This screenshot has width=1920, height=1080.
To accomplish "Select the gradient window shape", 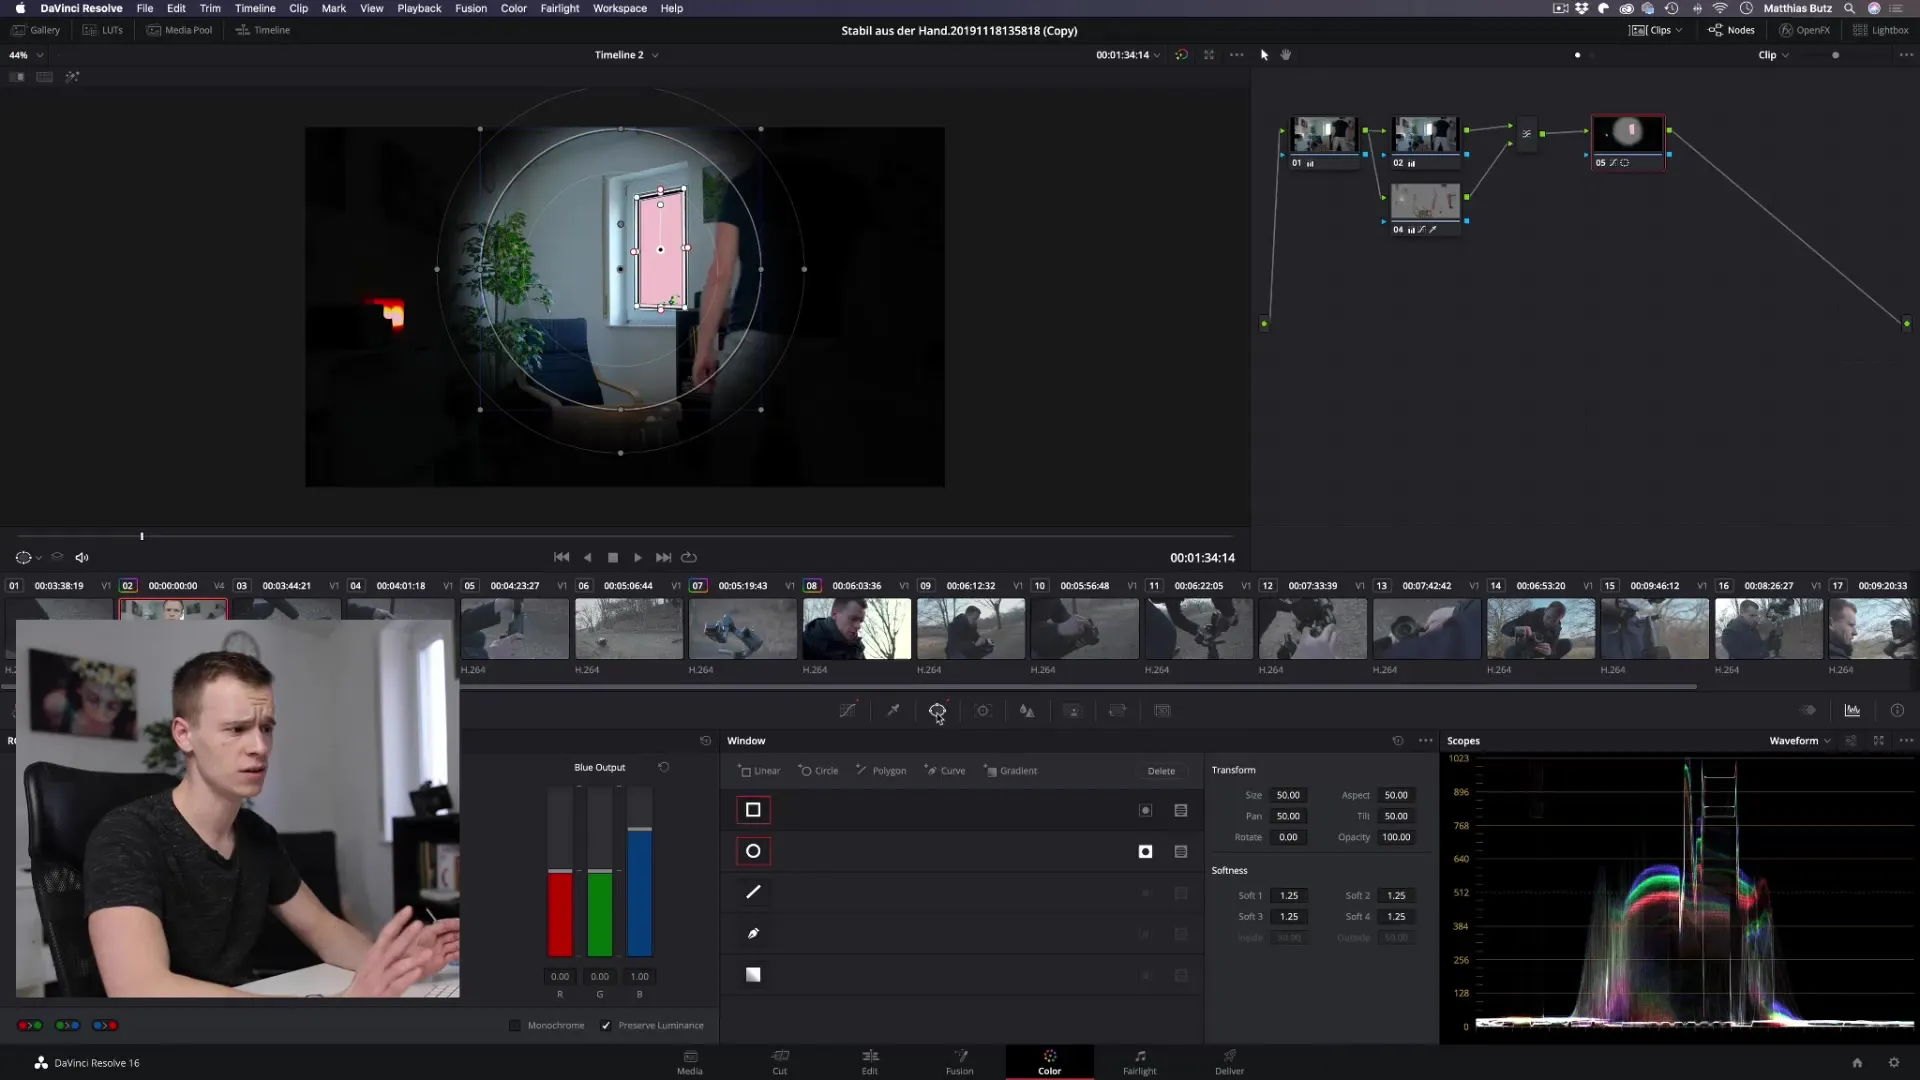I will click(x=753, y=975).
